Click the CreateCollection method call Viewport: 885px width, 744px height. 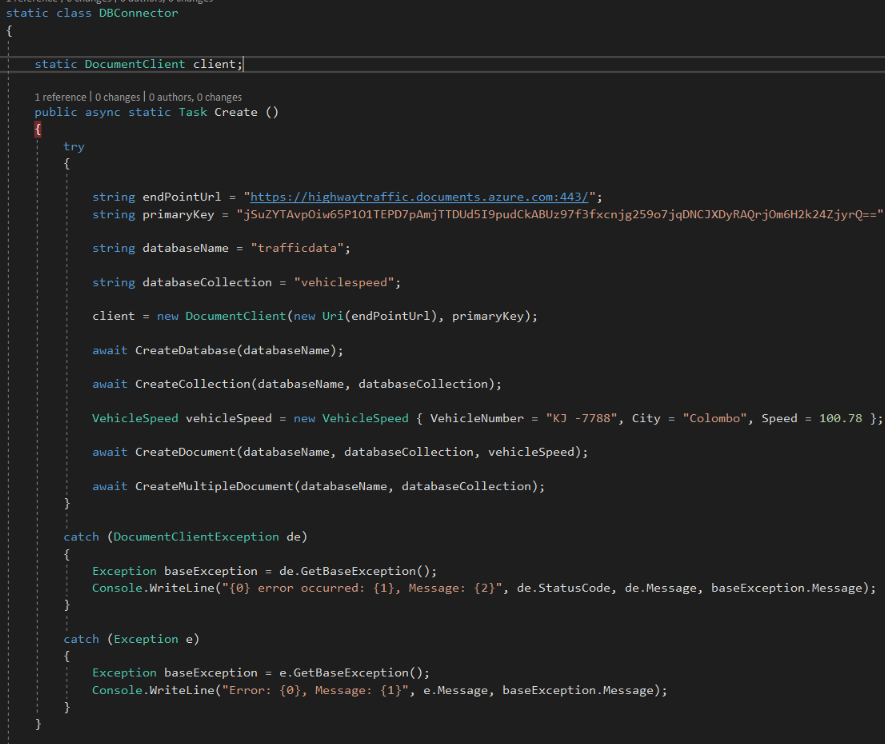point(192,384)
